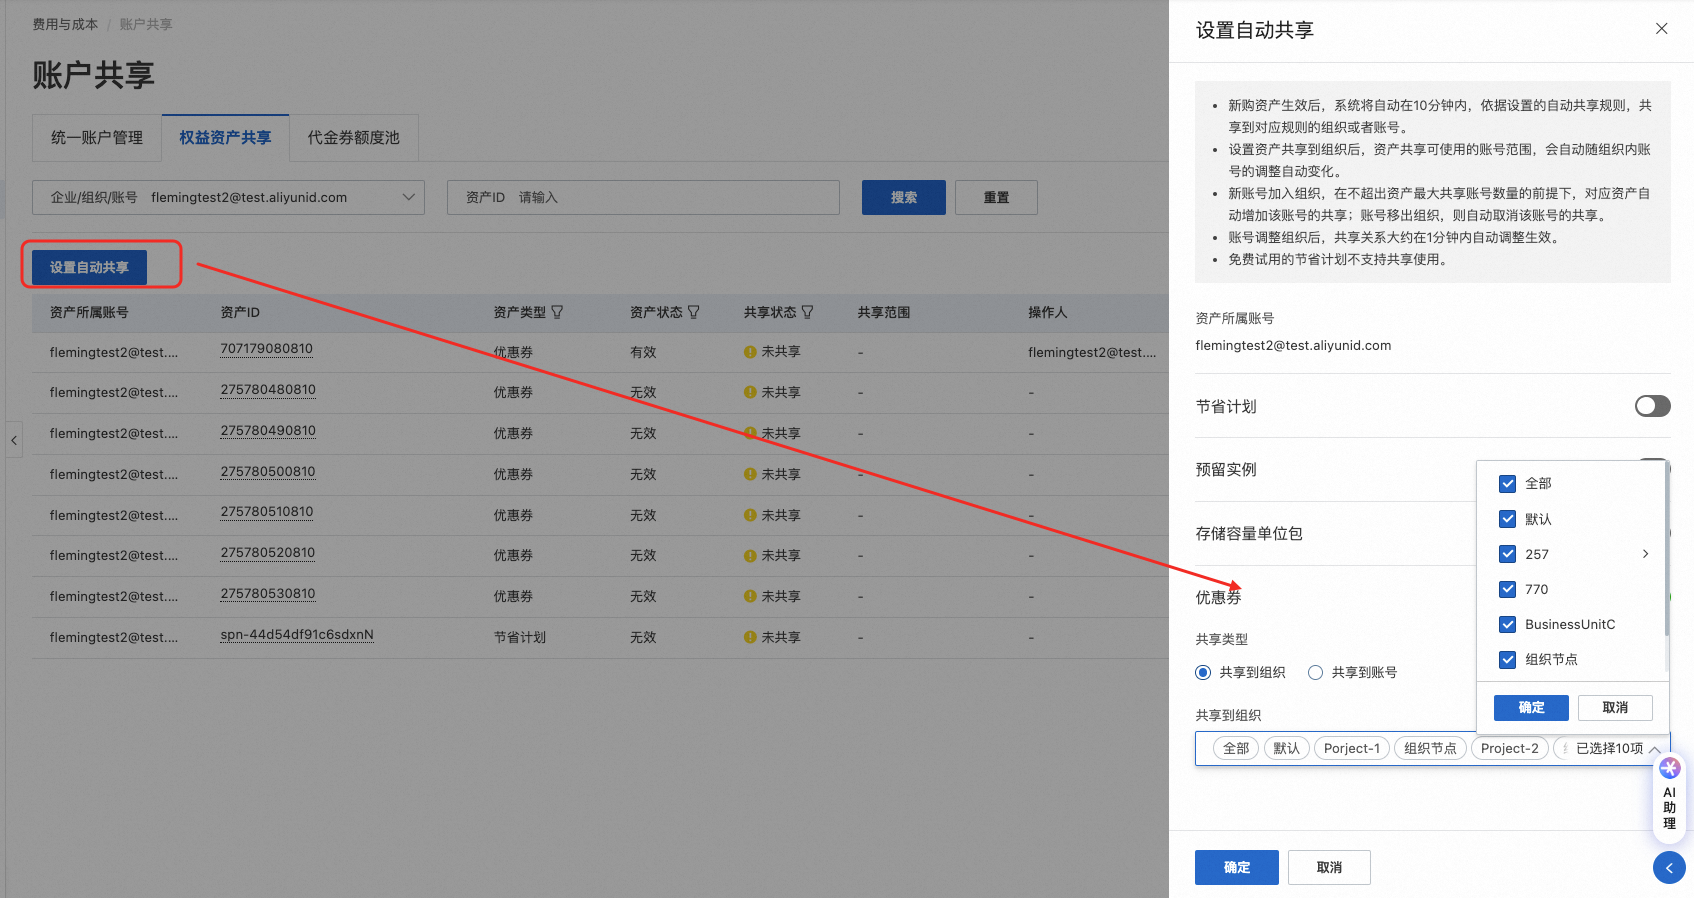This screenshot has width=1694, height=898.
Task: Focus the 资产ID search input
Action: click(x=643, y=198)
